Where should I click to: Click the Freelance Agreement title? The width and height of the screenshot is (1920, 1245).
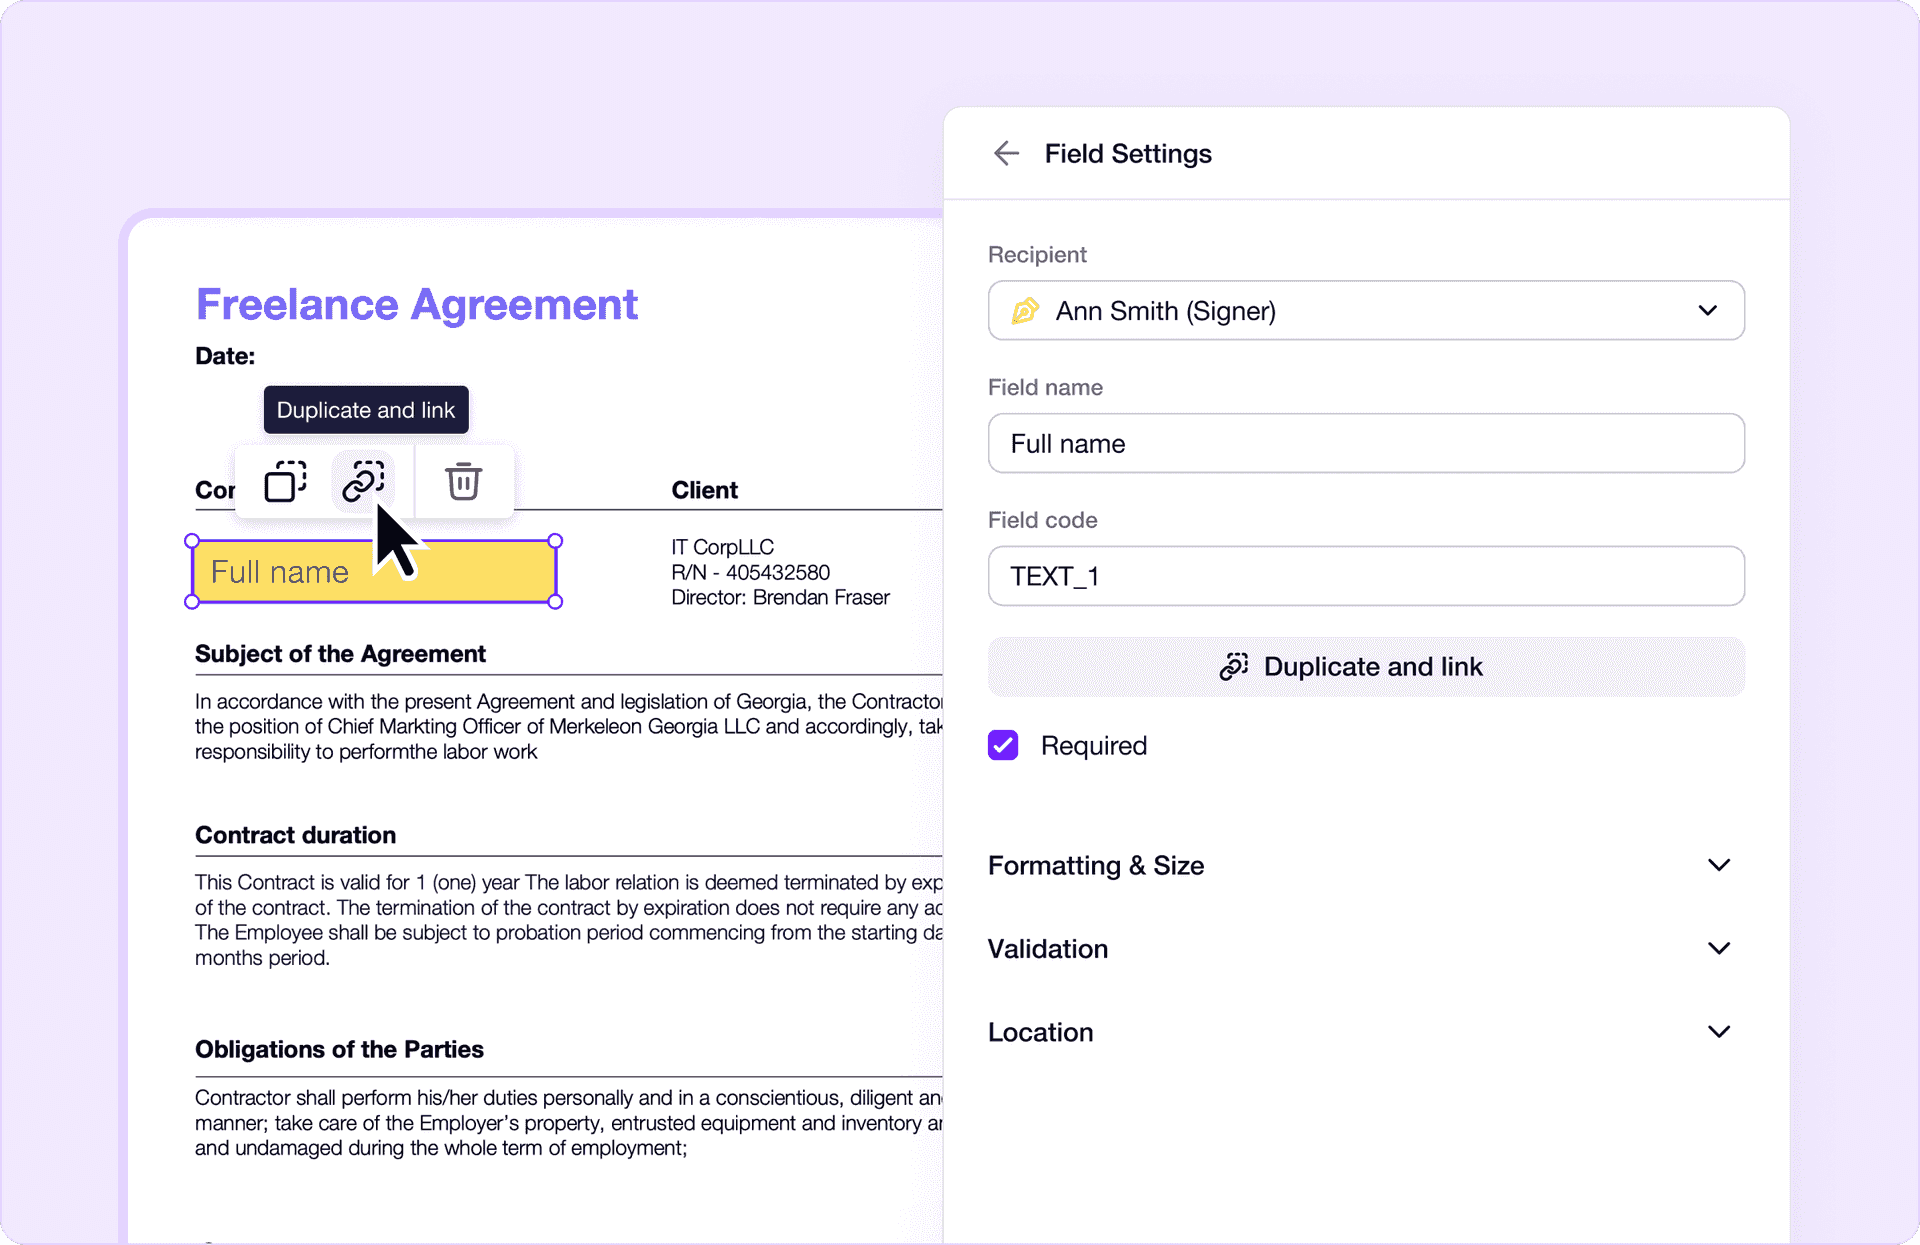pos(416,305)
